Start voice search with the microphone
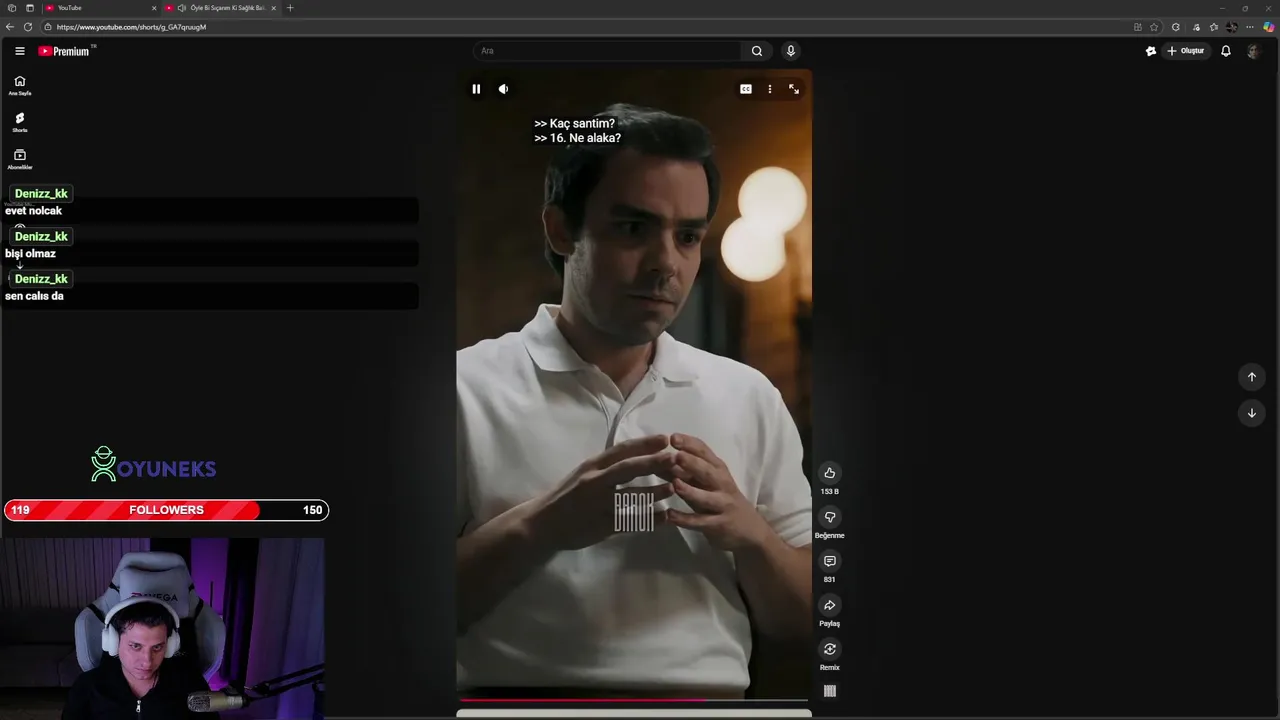Image resolution: width=1280 pixels, height=720 pixels. pyautogui.click(x=790, y=51)
